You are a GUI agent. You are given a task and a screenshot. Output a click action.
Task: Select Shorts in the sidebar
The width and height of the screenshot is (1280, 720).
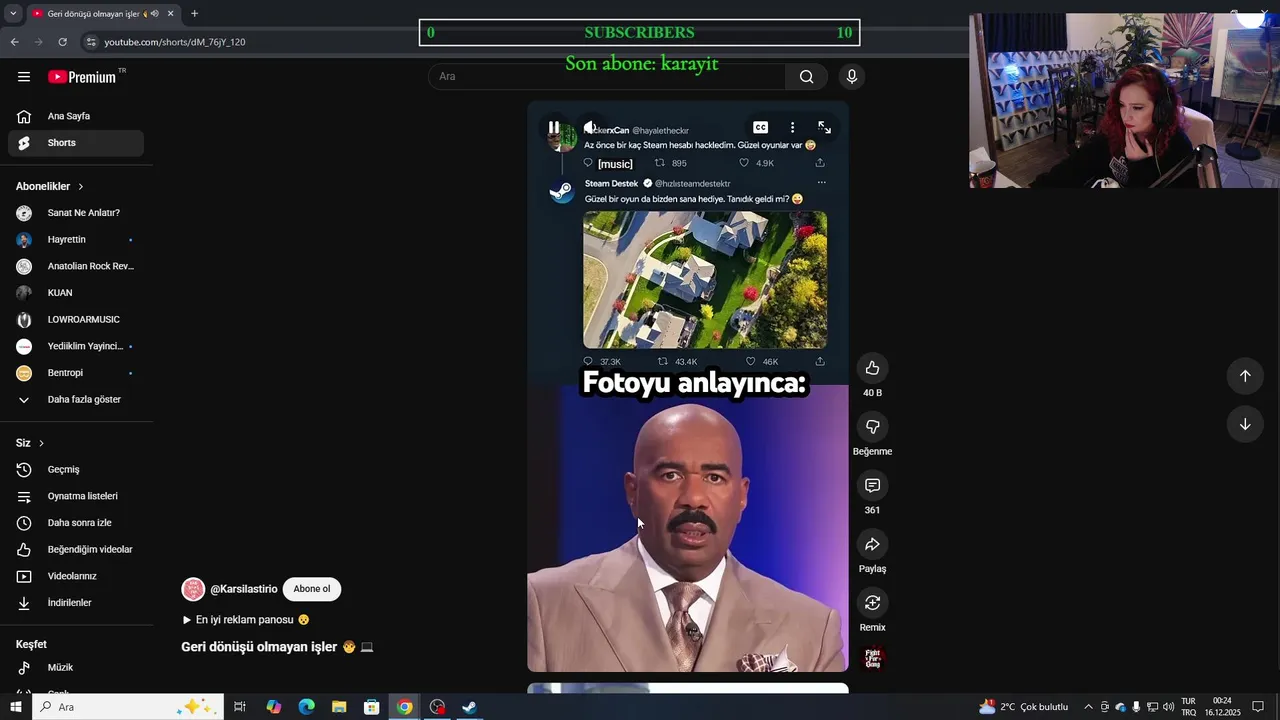(x=76, y=143)
